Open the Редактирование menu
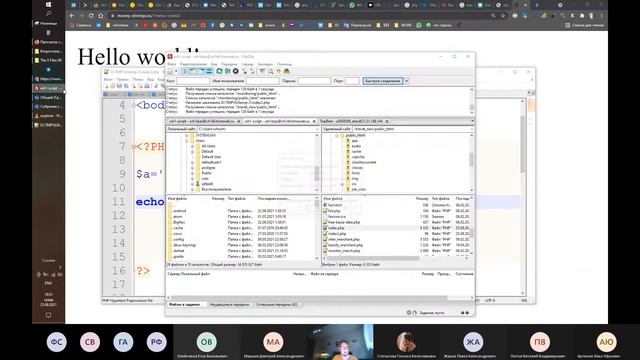The height and width of the screenshot is (360, 640). pyautogui.click(x=193, y=64)
